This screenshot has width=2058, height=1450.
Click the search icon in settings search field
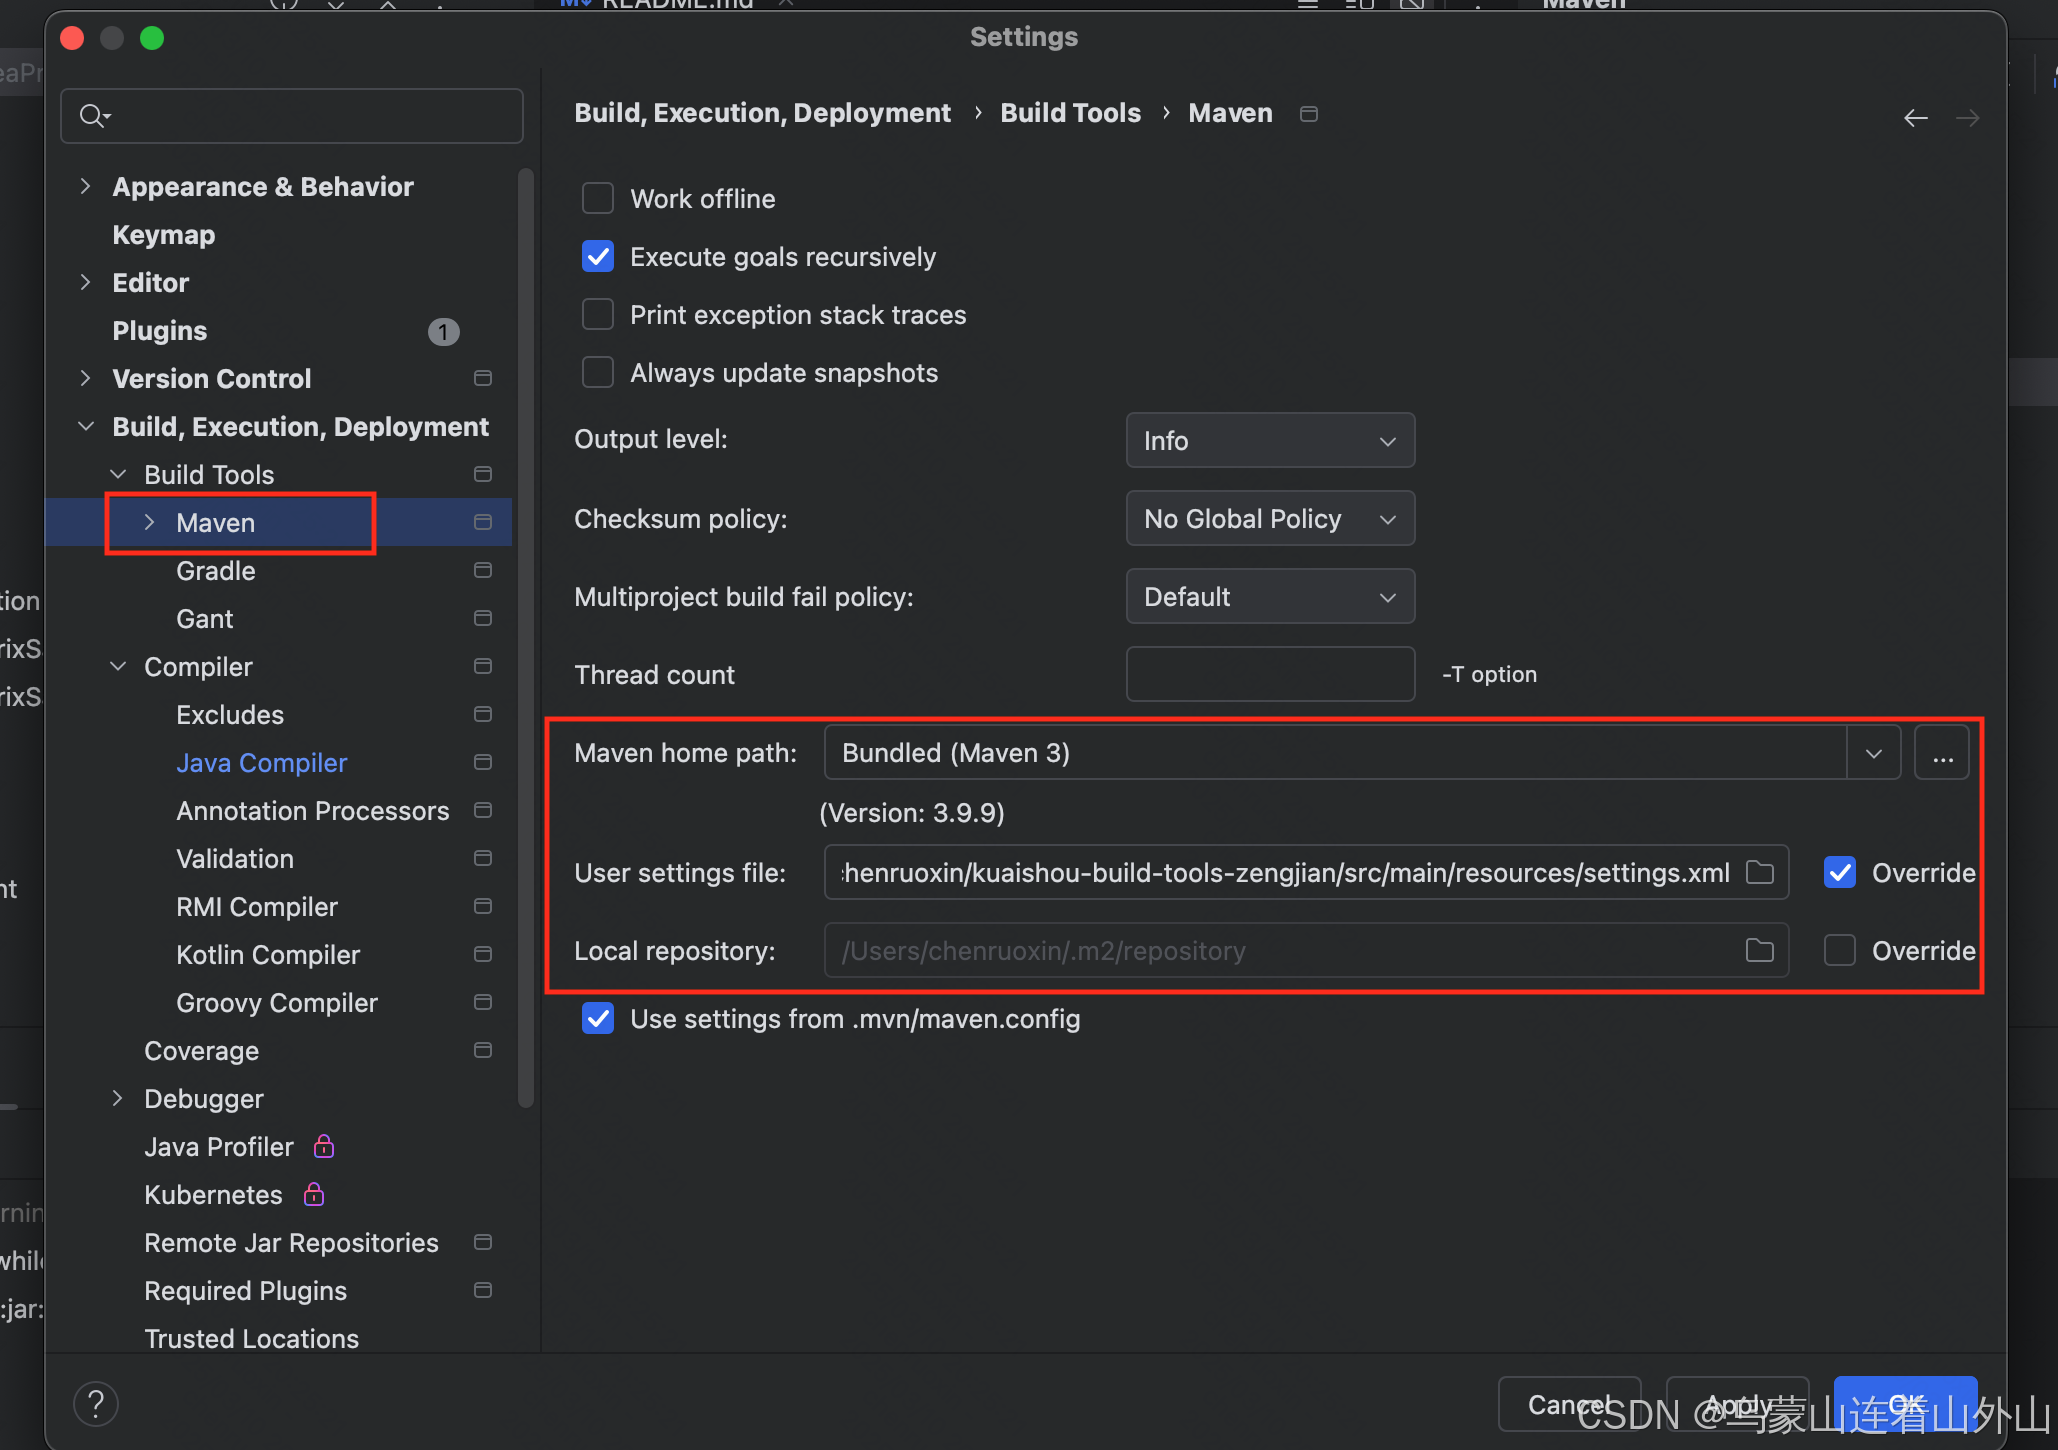tap(94, 116)
